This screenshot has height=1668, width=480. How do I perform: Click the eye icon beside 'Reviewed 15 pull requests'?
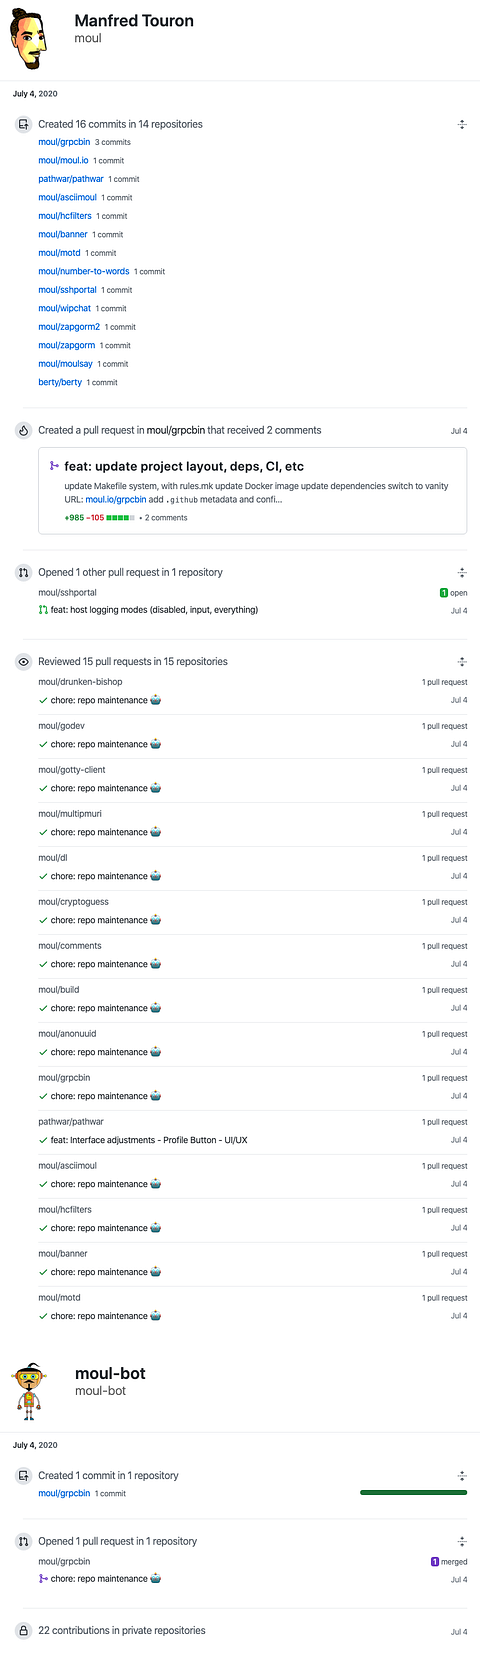tap(23, 661)
